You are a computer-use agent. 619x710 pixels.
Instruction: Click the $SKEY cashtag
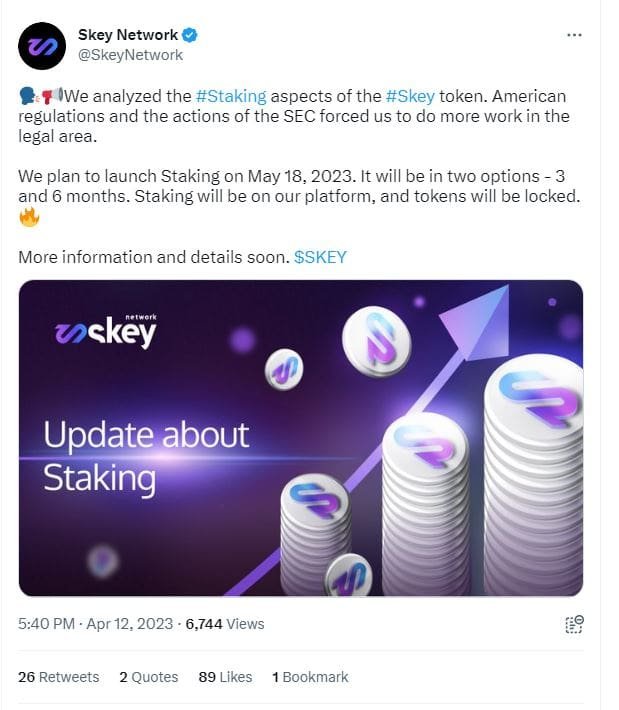[x=320, y=256]
